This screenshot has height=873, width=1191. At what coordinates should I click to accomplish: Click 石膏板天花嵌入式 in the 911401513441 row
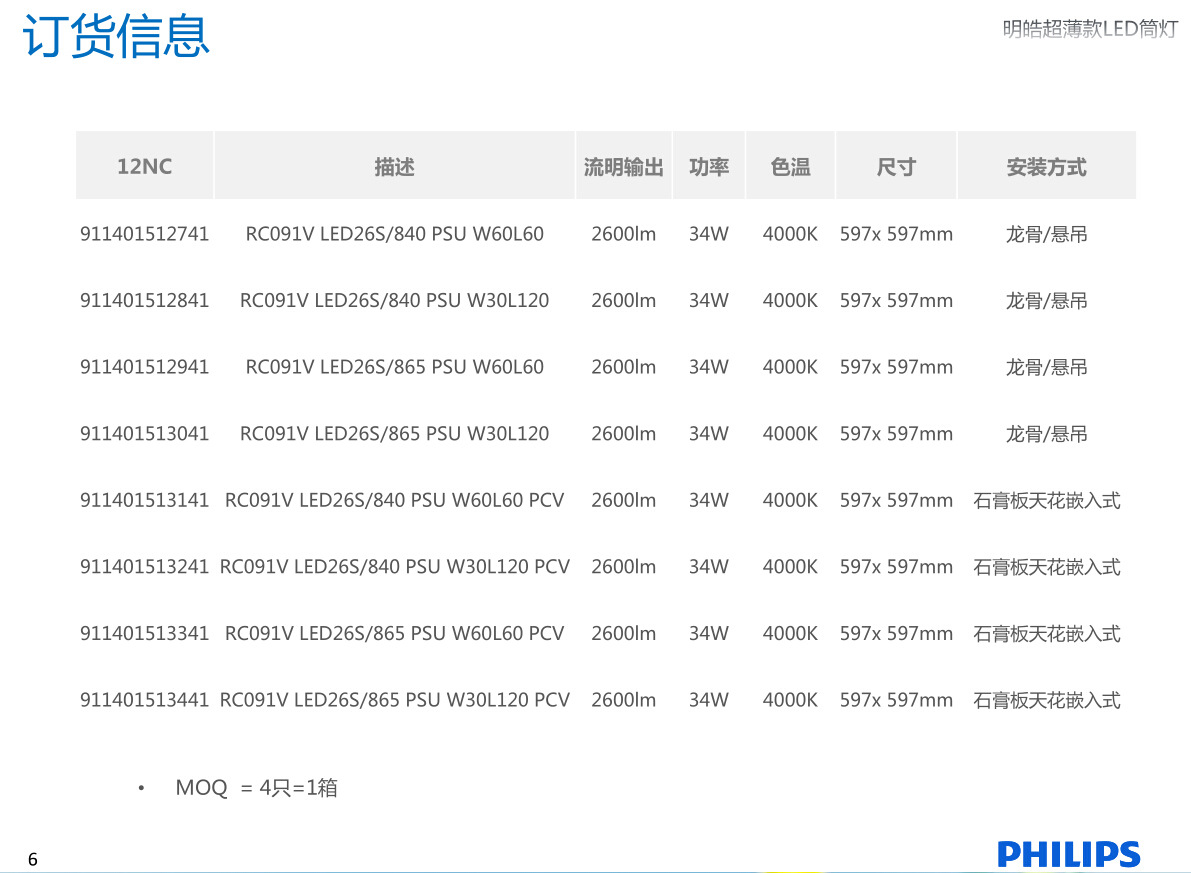tap(1047, 700)
